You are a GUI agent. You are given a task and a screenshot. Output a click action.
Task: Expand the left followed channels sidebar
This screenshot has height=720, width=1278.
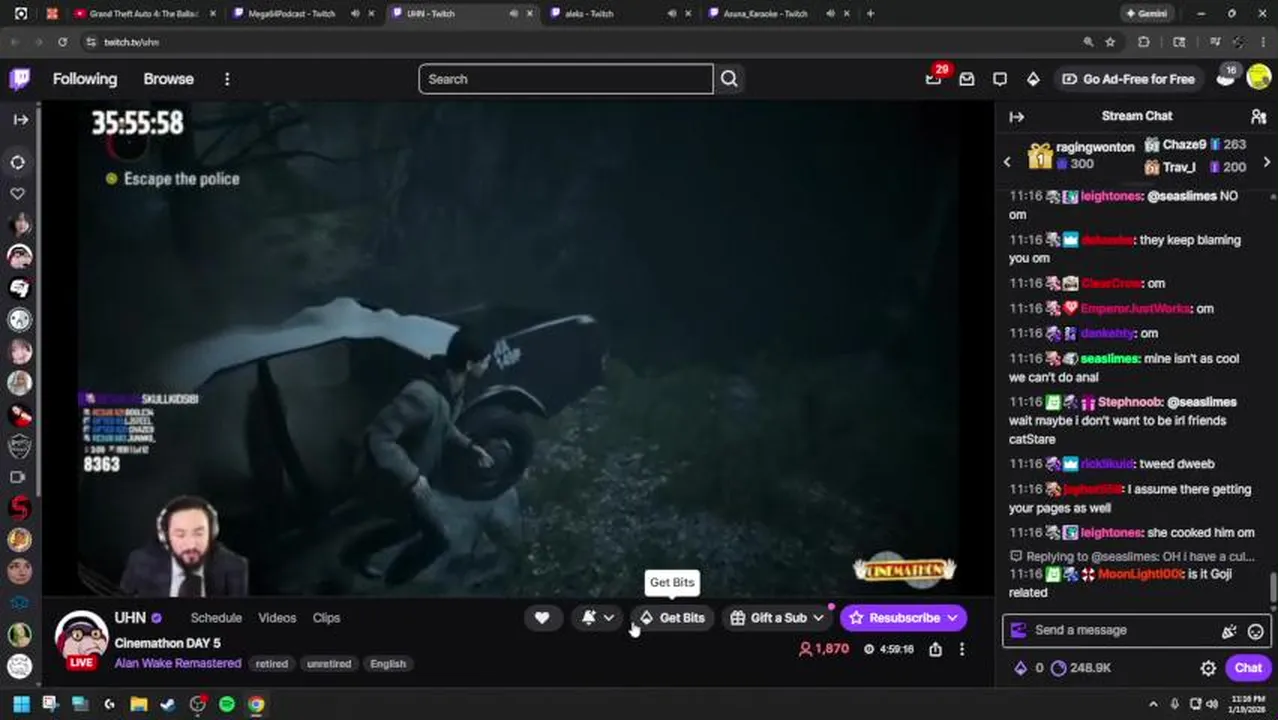point(20,119)
